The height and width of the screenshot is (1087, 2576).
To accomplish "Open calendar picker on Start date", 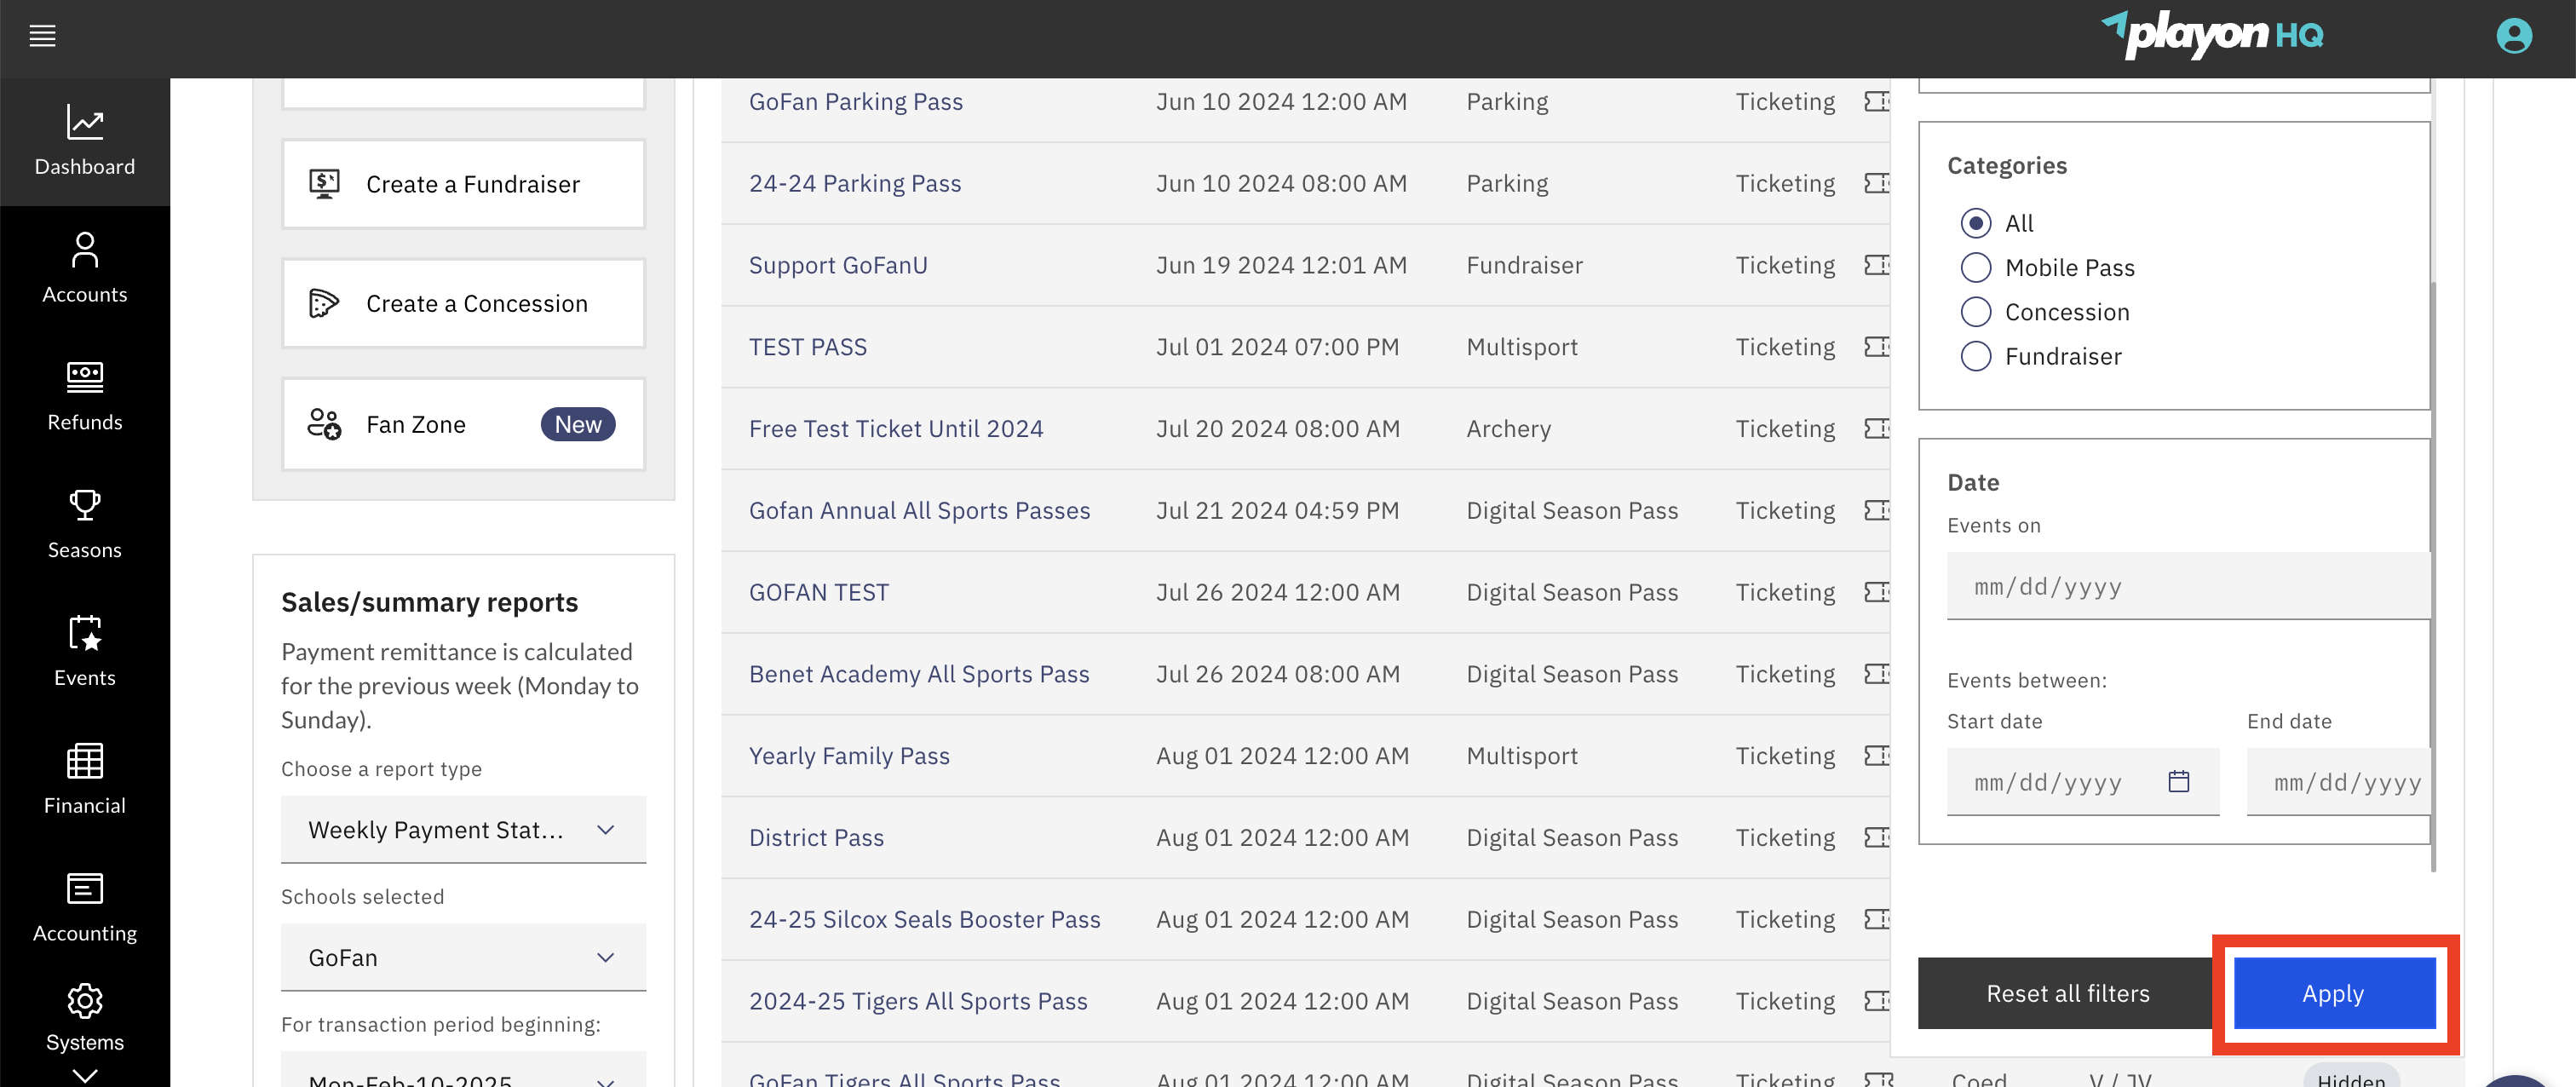I will click(x=2179, y=782).
